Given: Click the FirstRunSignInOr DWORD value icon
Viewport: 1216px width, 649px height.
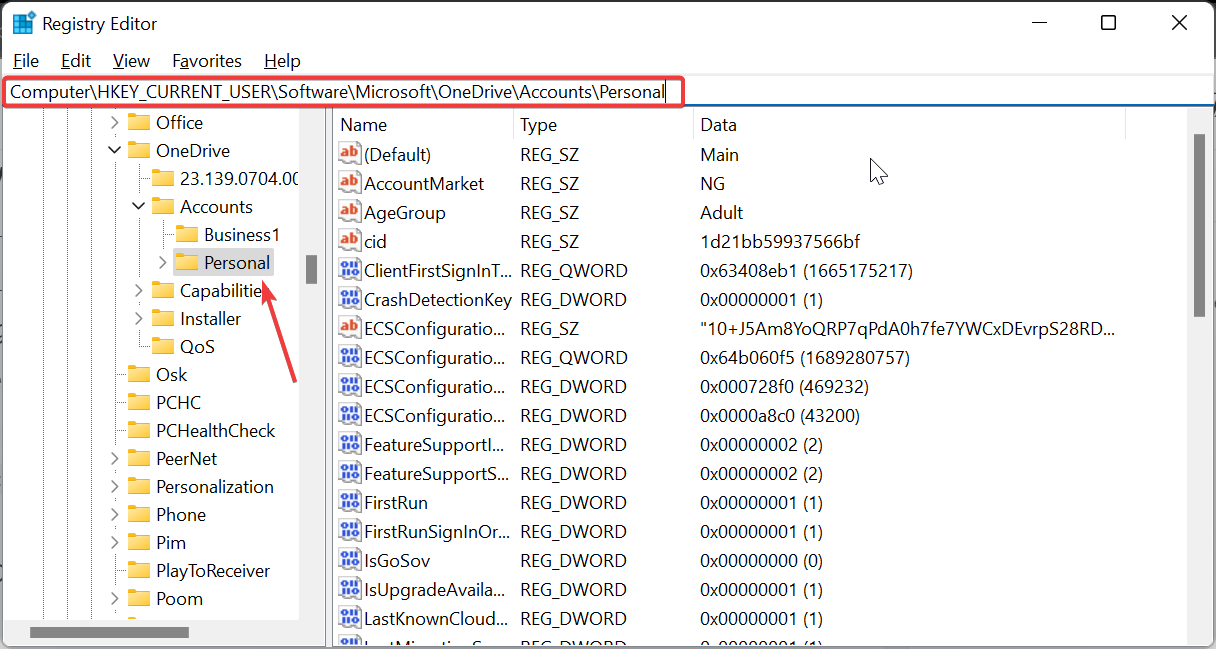Looking at the screenshot, I should point(349,531).
